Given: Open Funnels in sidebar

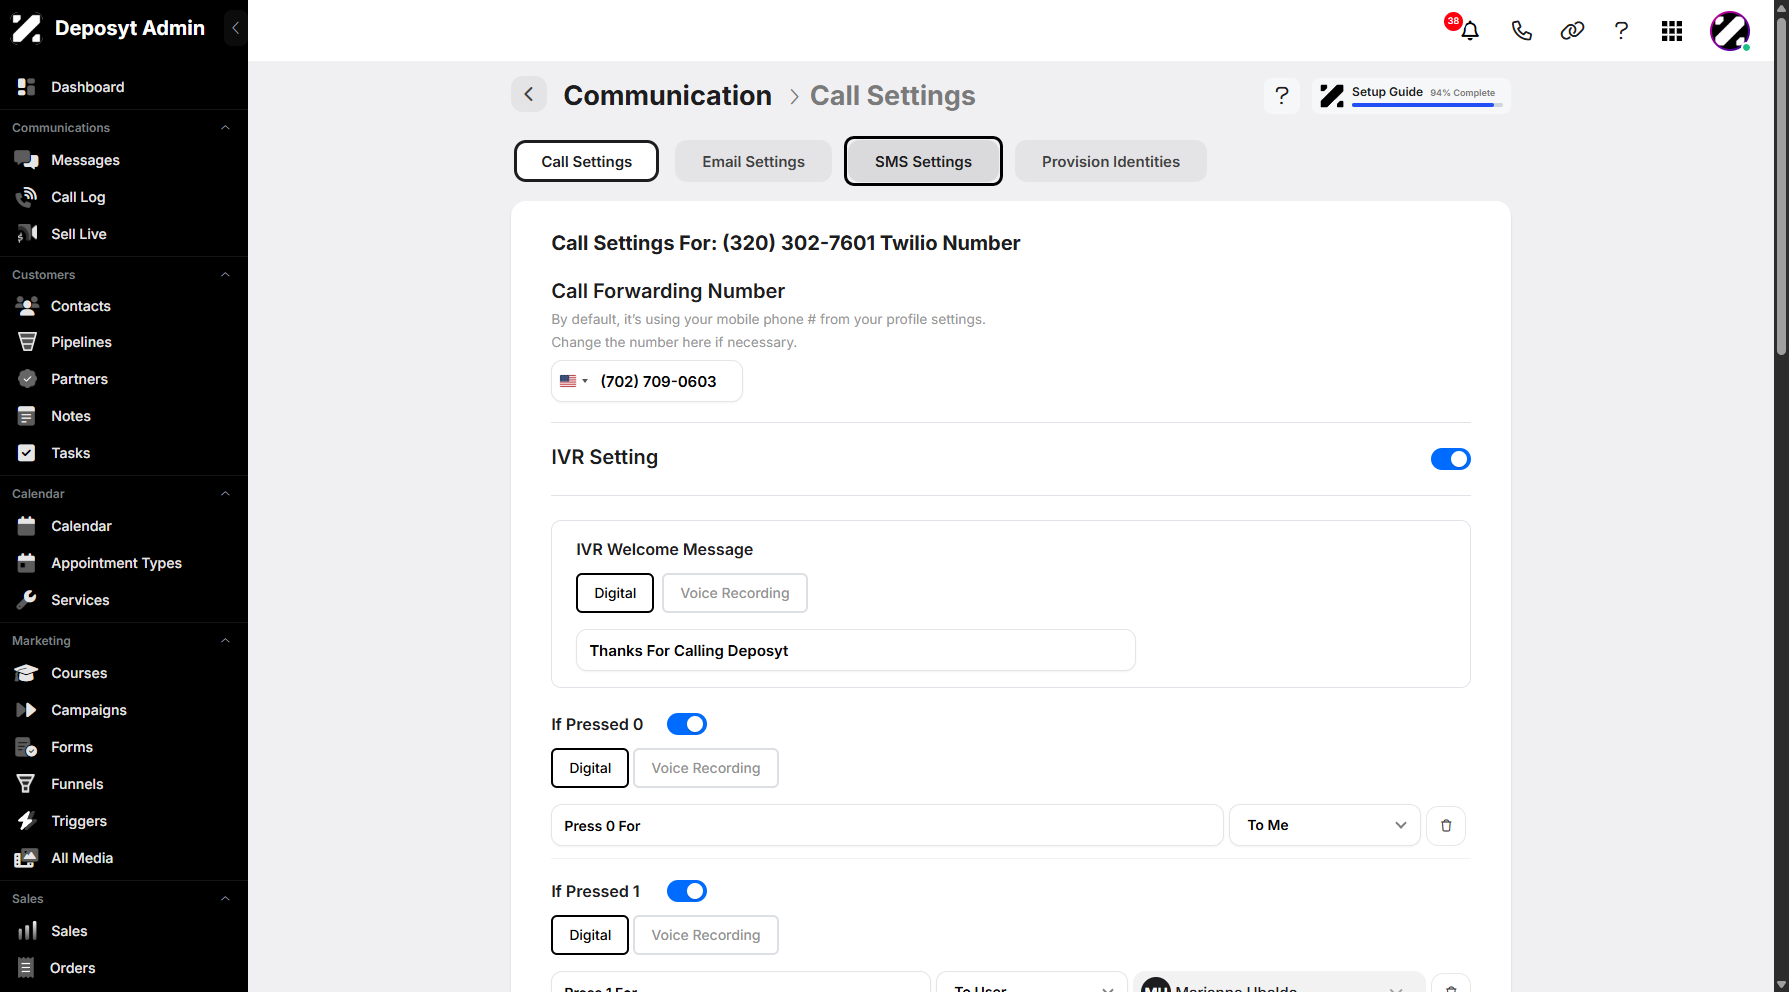Looking at the screenshot, I should click(x=77, y=784).
